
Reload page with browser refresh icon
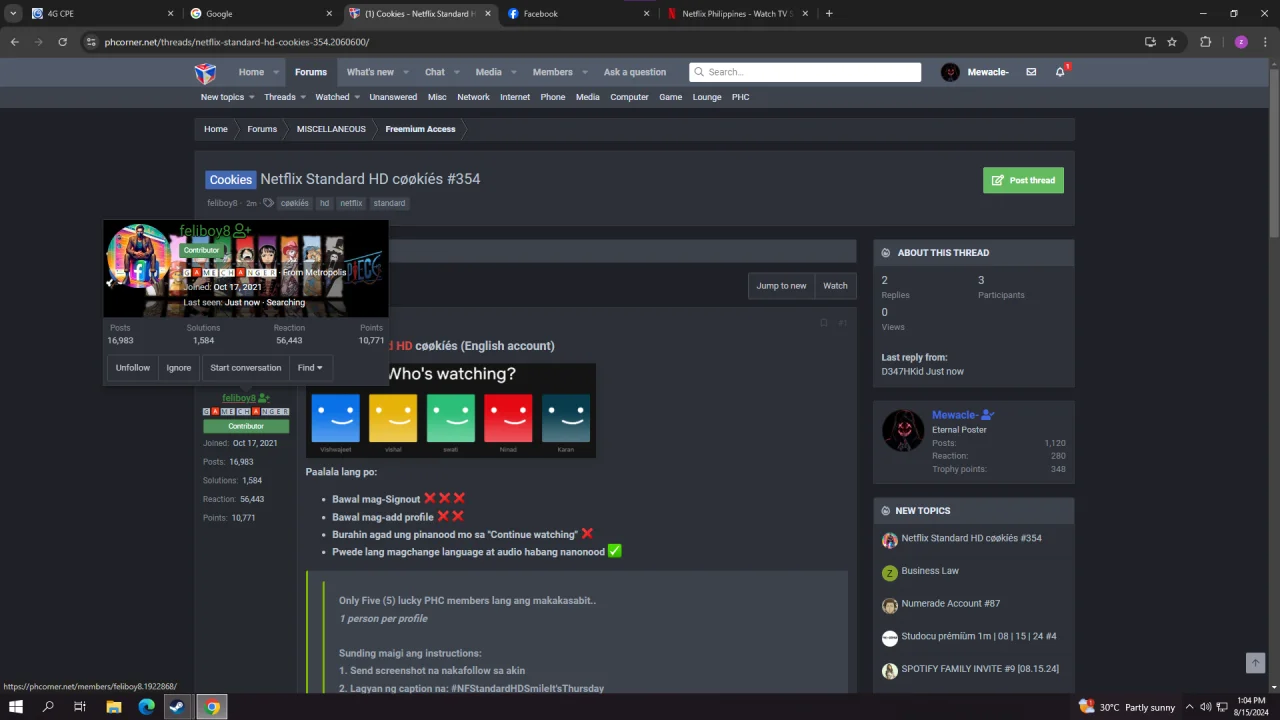point(62,42)
